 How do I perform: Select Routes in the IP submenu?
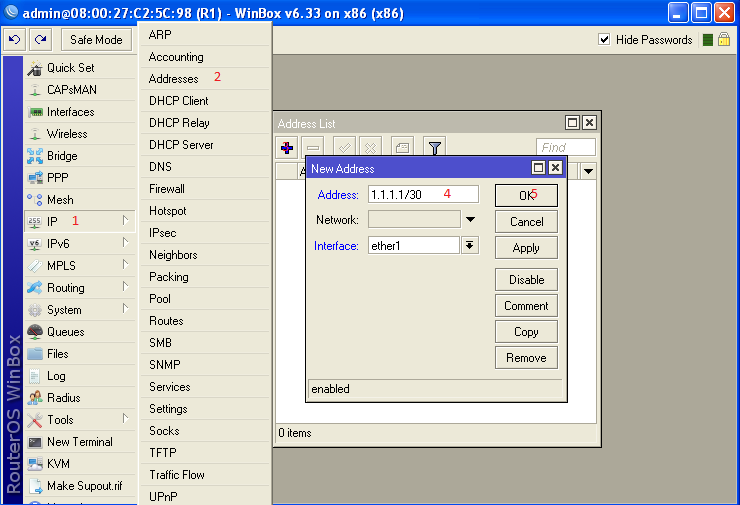(x=205, y=321)
